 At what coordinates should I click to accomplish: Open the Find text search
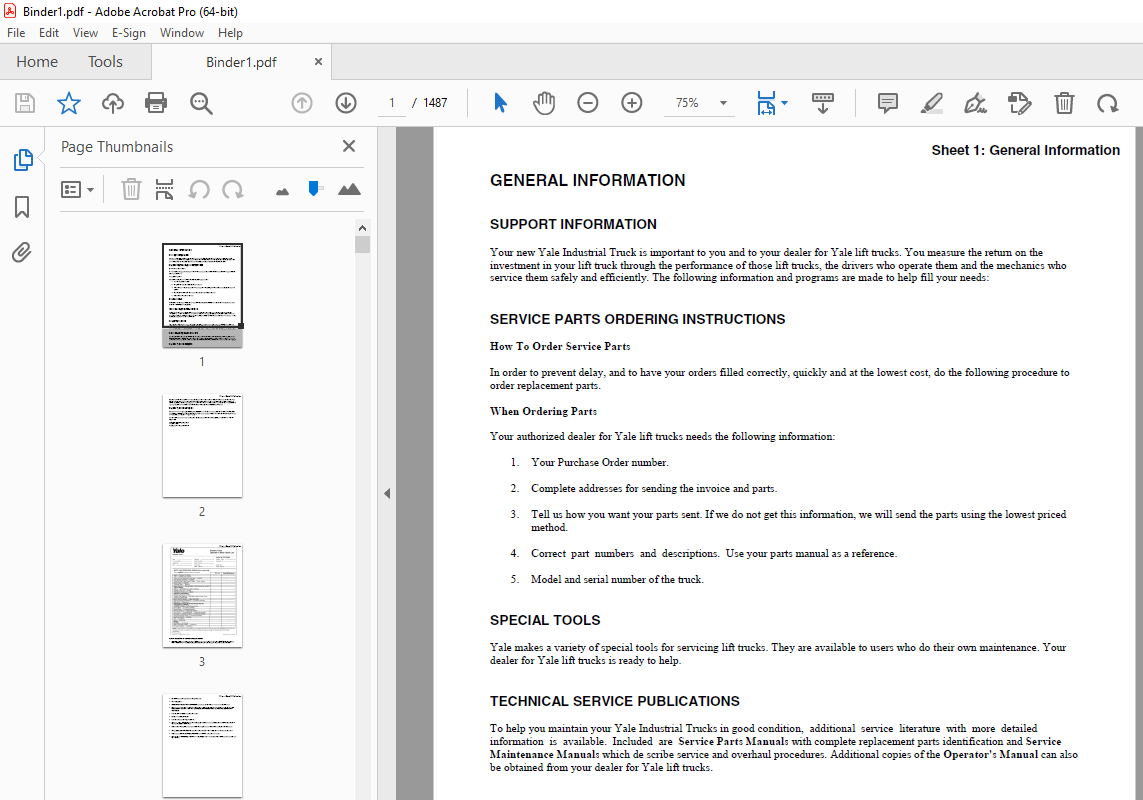pyautogui.click(x=200, y=103)
